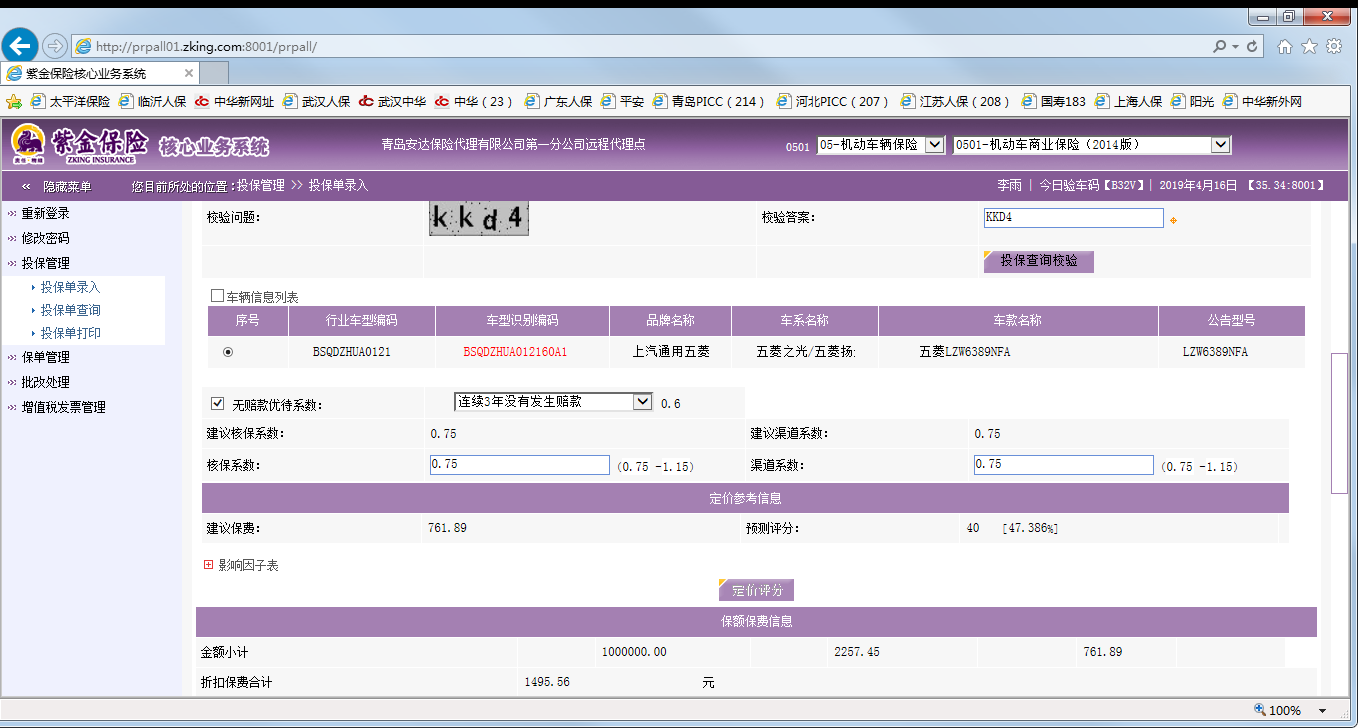Viewport: 1358px width, 728px height.
Task: Click the address bar search magnifier icon
Action: [1219, 46]
